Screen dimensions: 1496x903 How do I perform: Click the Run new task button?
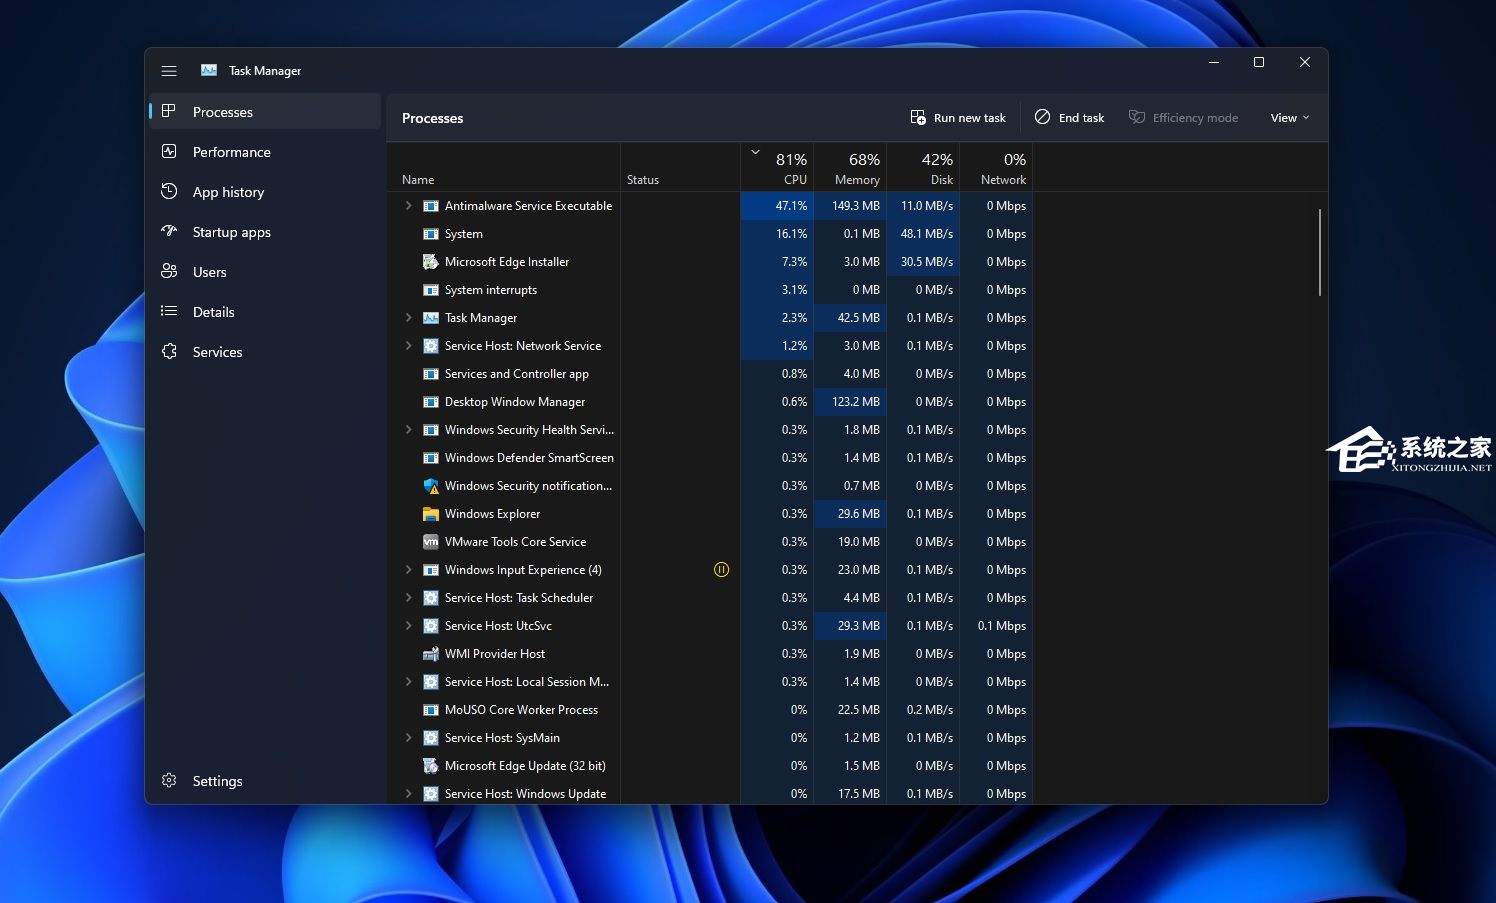(958, 118)
